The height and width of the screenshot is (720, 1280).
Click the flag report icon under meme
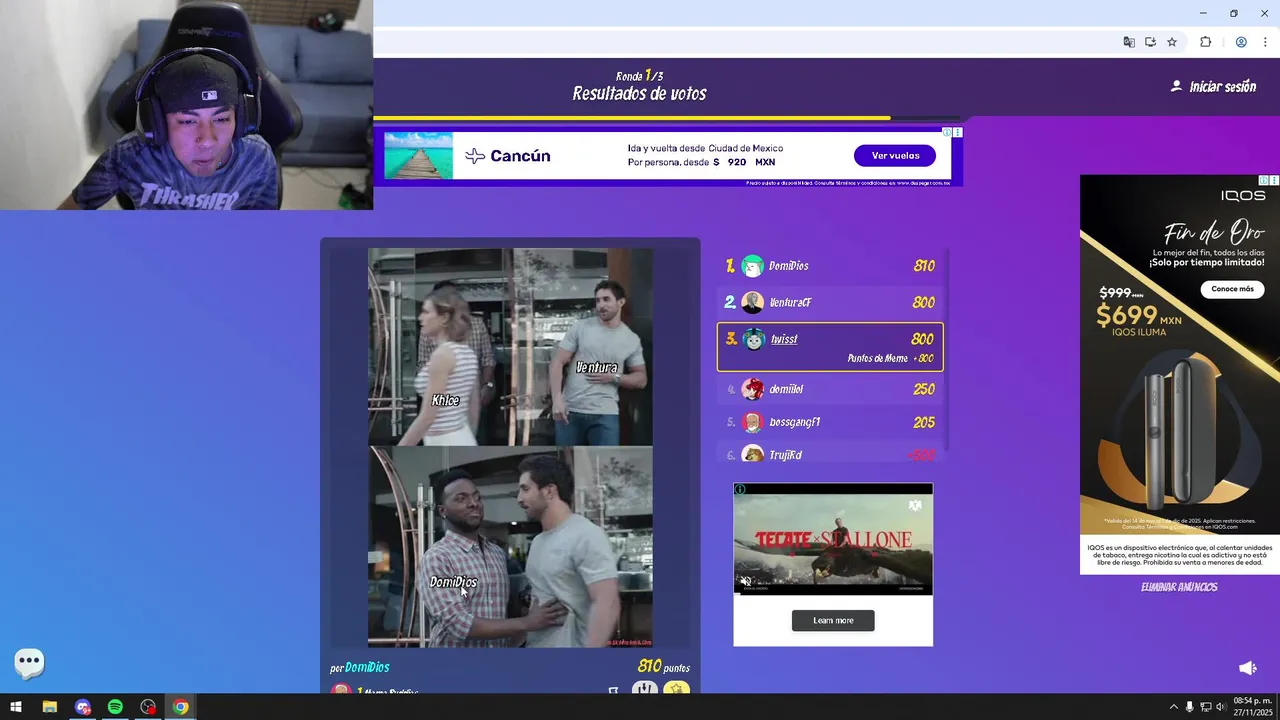pyautogui.click(x=613, y=689)
